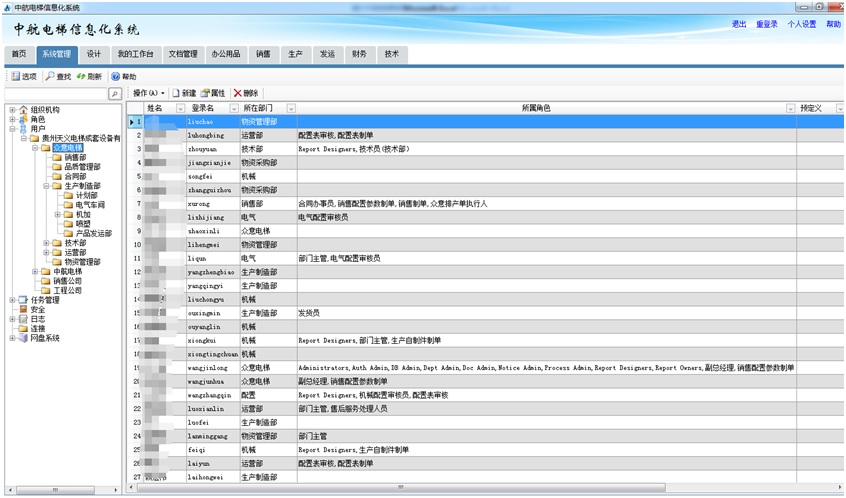The width and height of the screenshot is (846, 498).
Task: Click inside the tree search input field
Action: (55, 94)
